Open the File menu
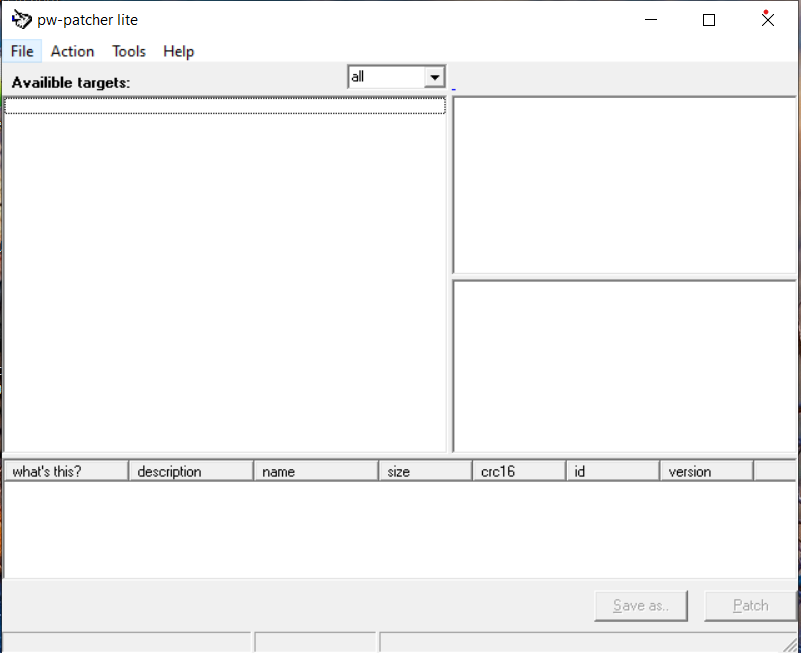Viewport: 801px width, 653px height. (x=22, y=51)
